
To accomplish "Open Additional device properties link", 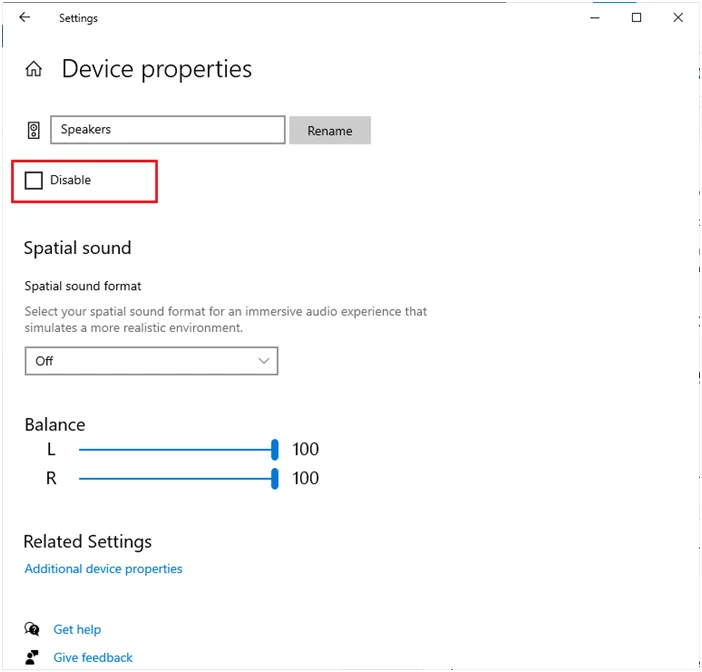I will pyautogui.click(x=103, y=569).
